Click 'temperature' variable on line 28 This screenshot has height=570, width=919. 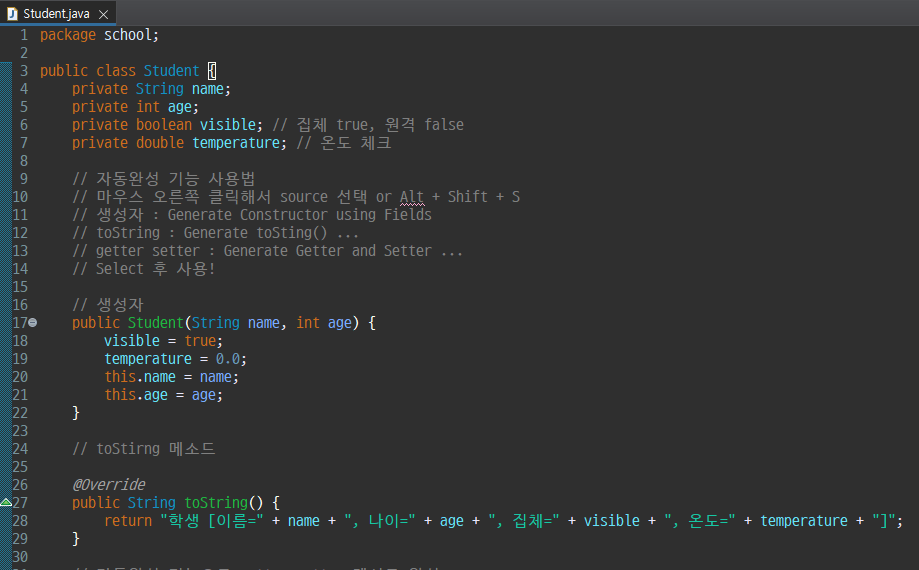point(804,521)
